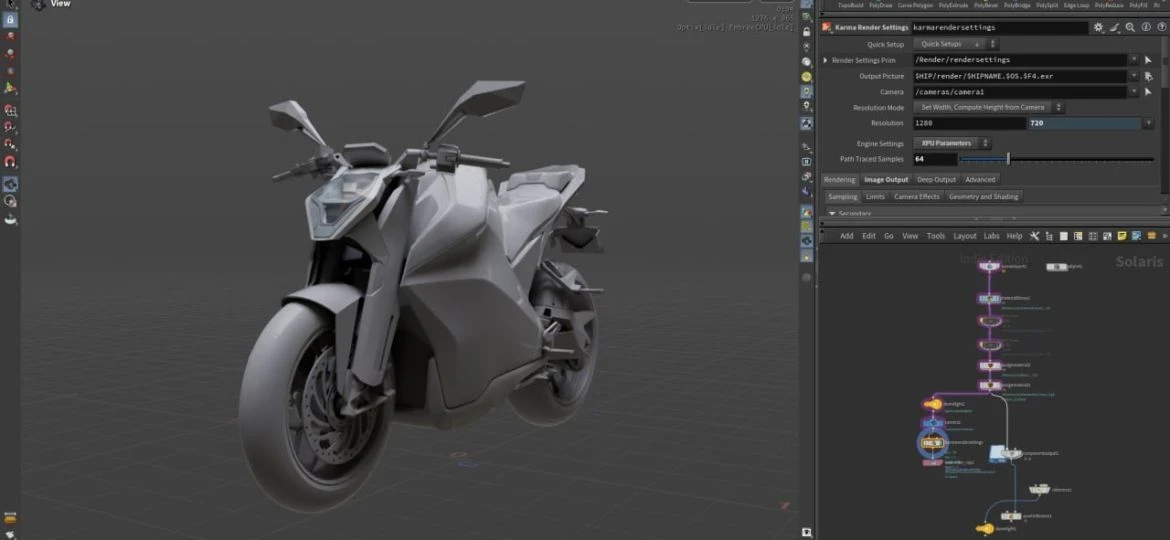Open the Geometry and Shading sub-tab
Screen dimensions: 1170x540
(983, 197)
